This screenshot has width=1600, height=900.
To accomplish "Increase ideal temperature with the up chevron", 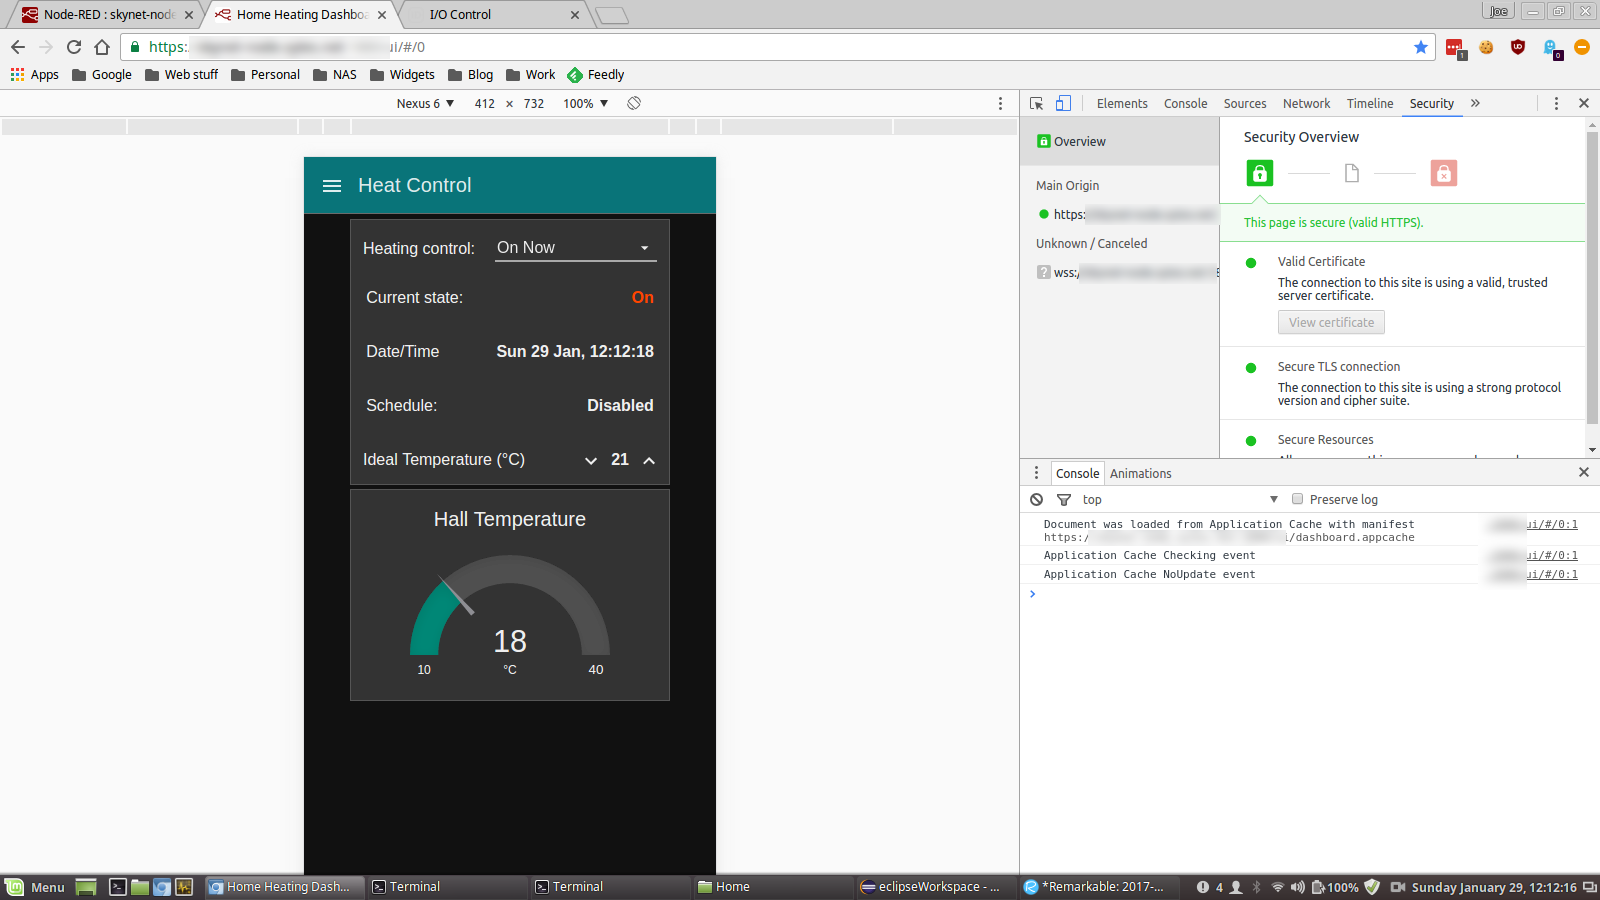I will point(649,460).
